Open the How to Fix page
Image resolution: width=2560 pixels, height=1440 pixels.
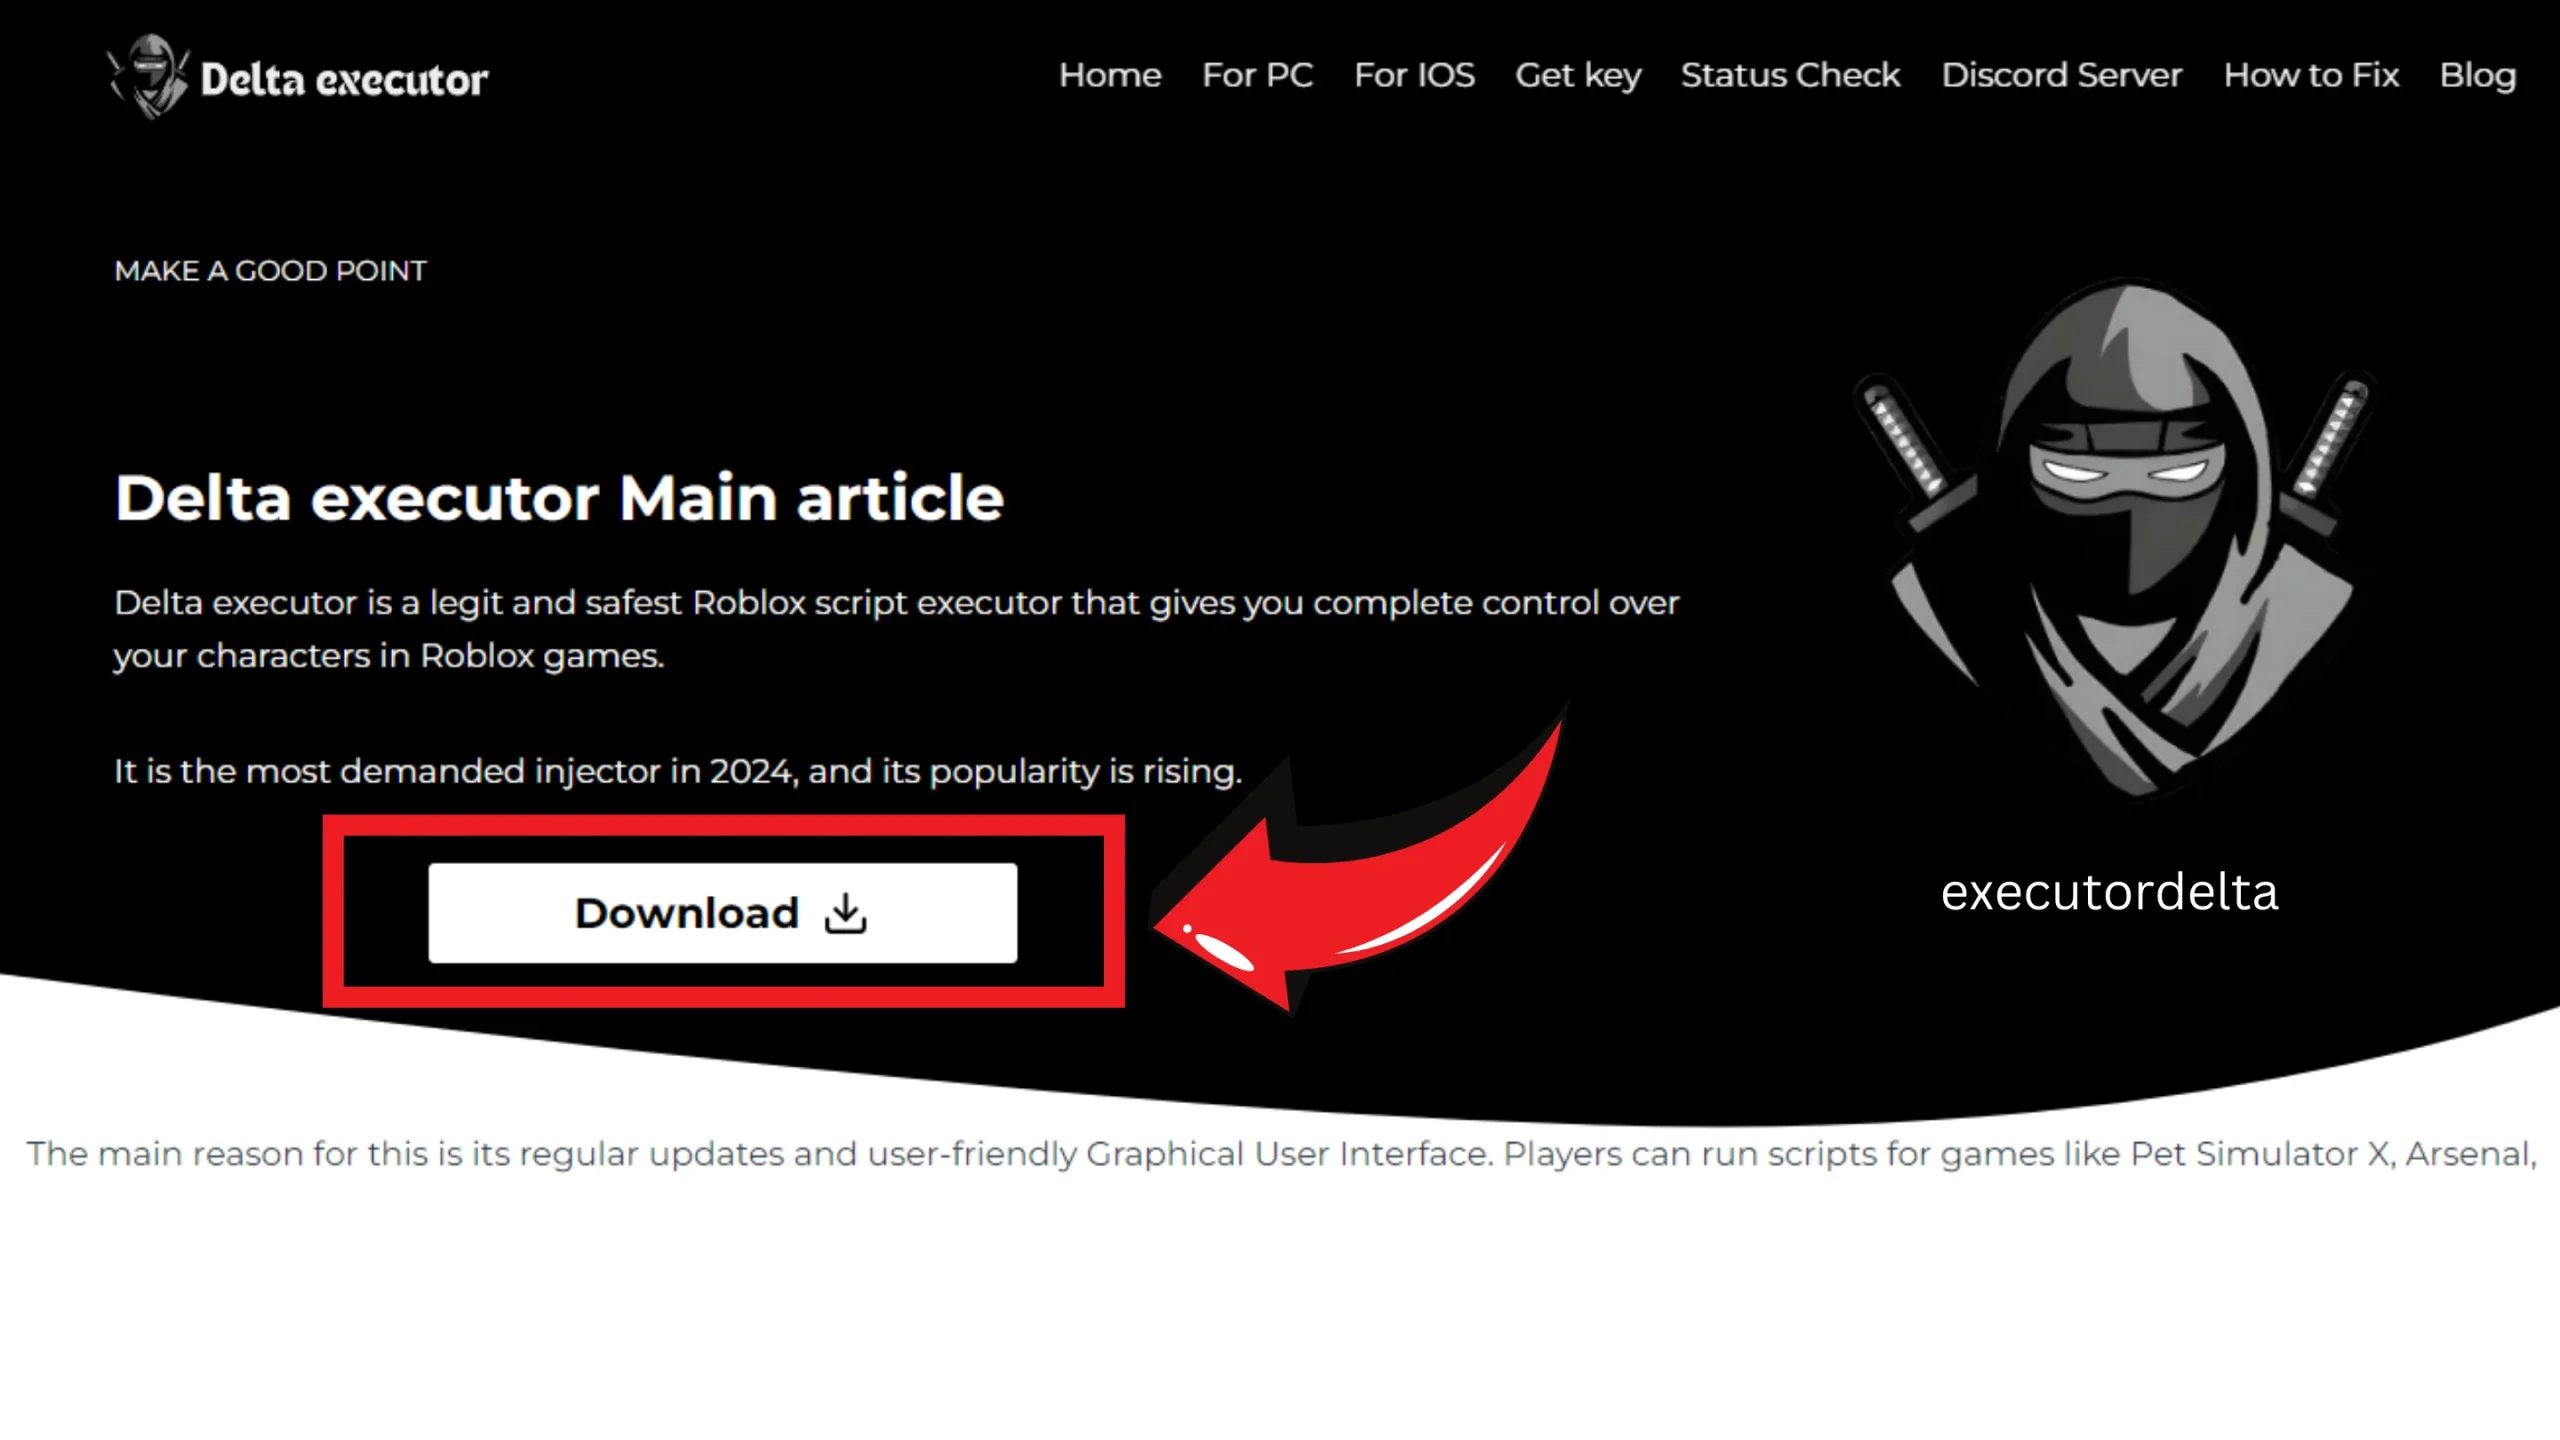click(x=2311, y=75)
